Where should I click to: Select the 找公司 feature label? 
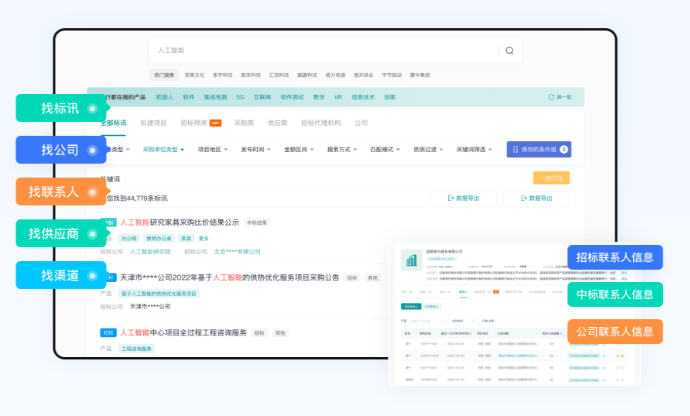click(x=62, y=150)
